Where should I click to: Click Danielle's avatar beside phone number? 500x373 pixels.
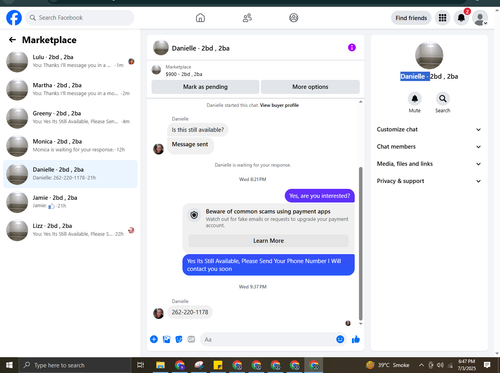[158, 313]
